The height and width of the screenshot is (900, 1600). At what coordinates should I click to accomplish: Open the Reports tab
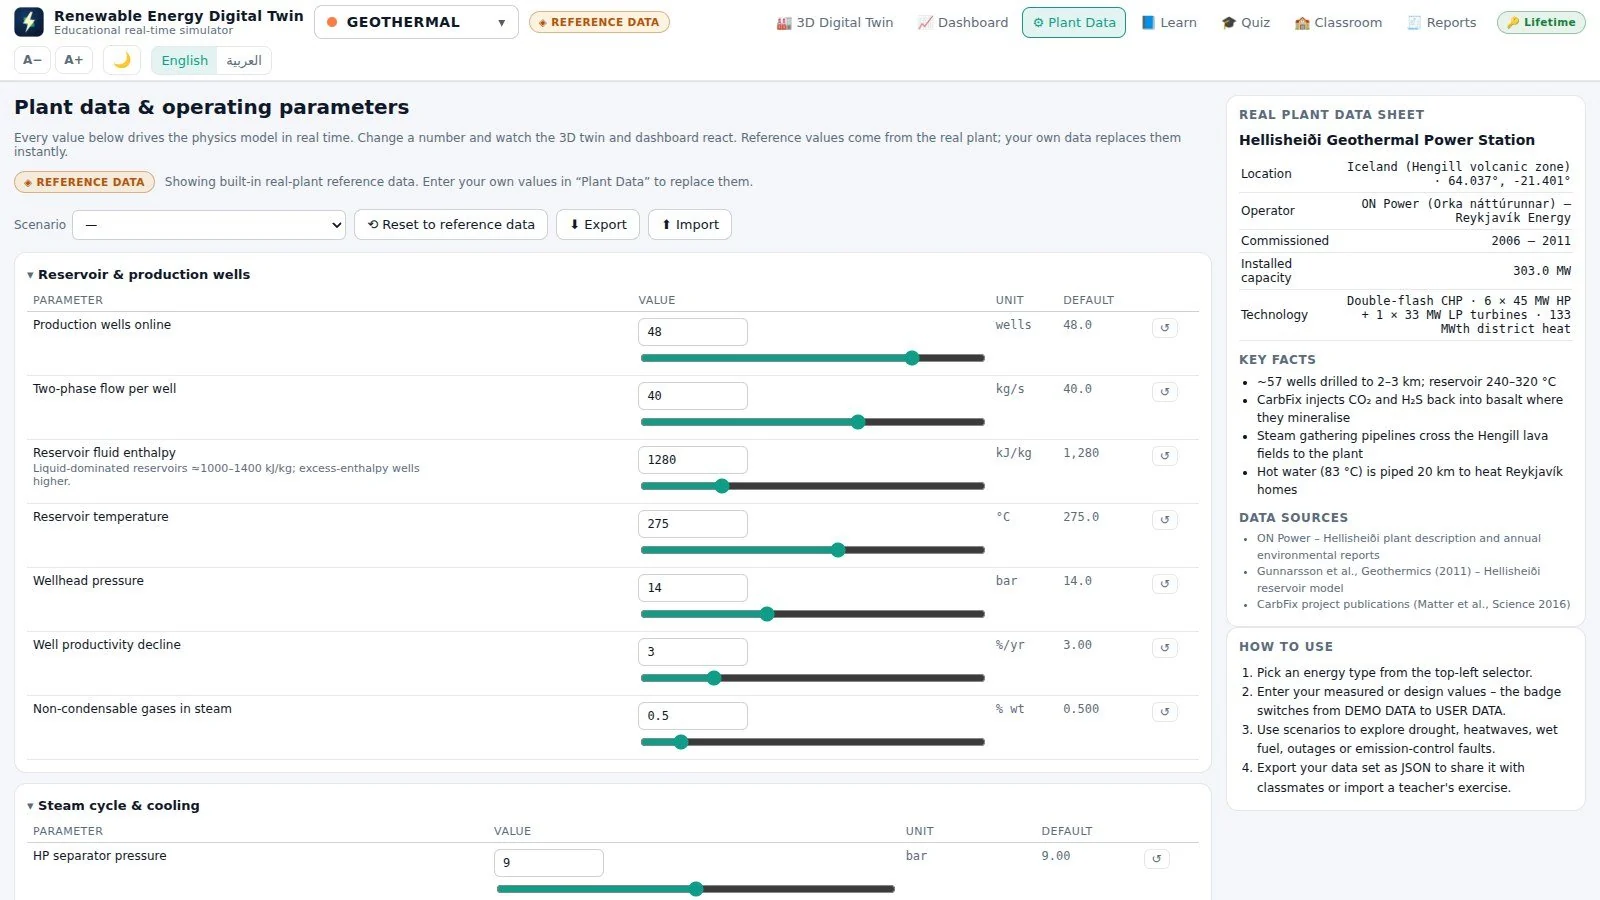(1442, 22)
